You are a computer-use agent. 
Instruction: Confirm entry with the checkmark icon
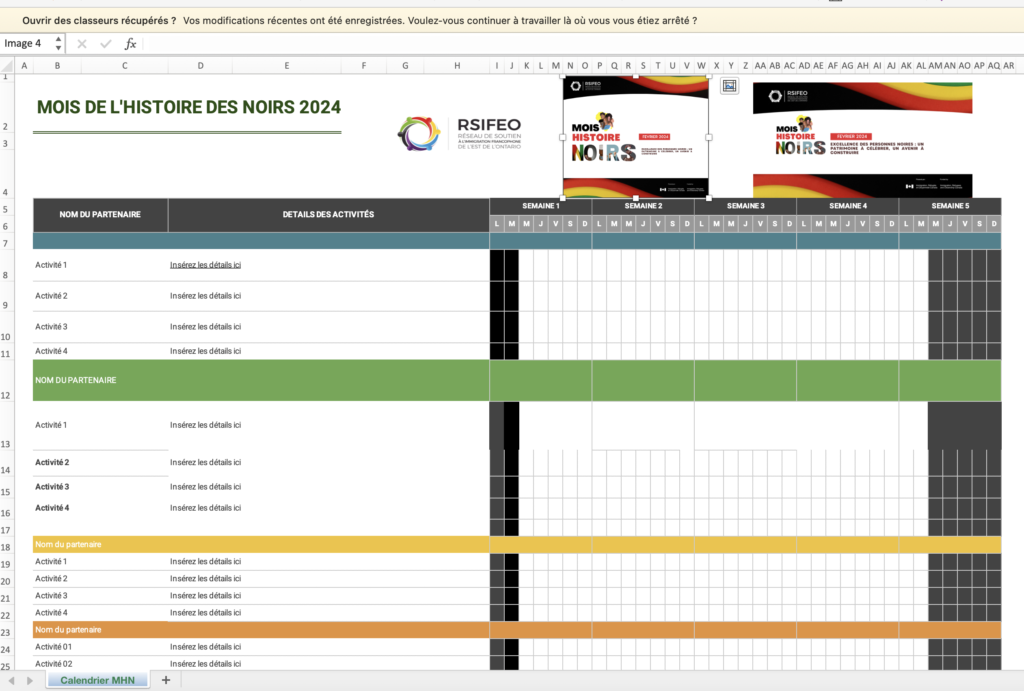106,44
